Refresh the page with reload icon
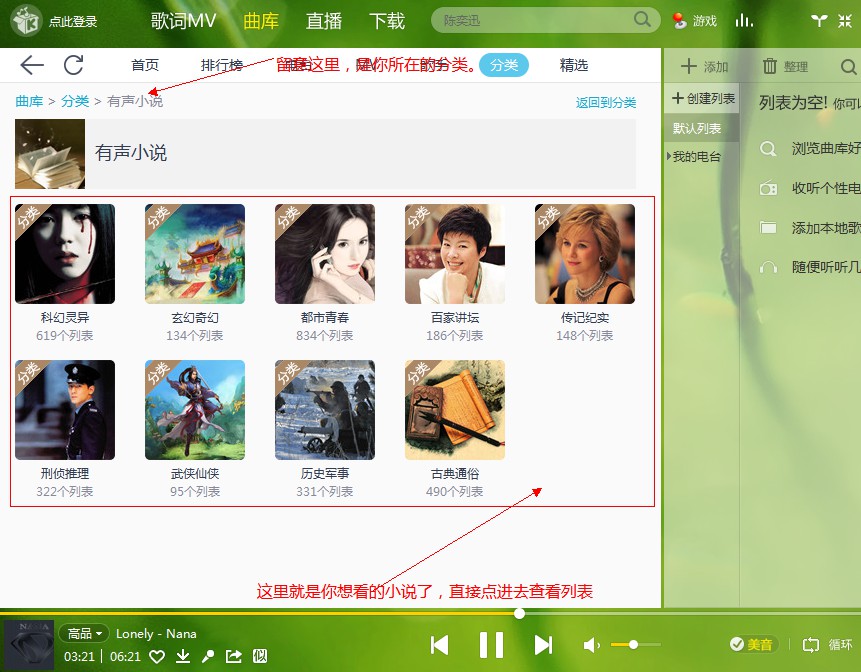861x672 pixels. [x=73, y=65]
